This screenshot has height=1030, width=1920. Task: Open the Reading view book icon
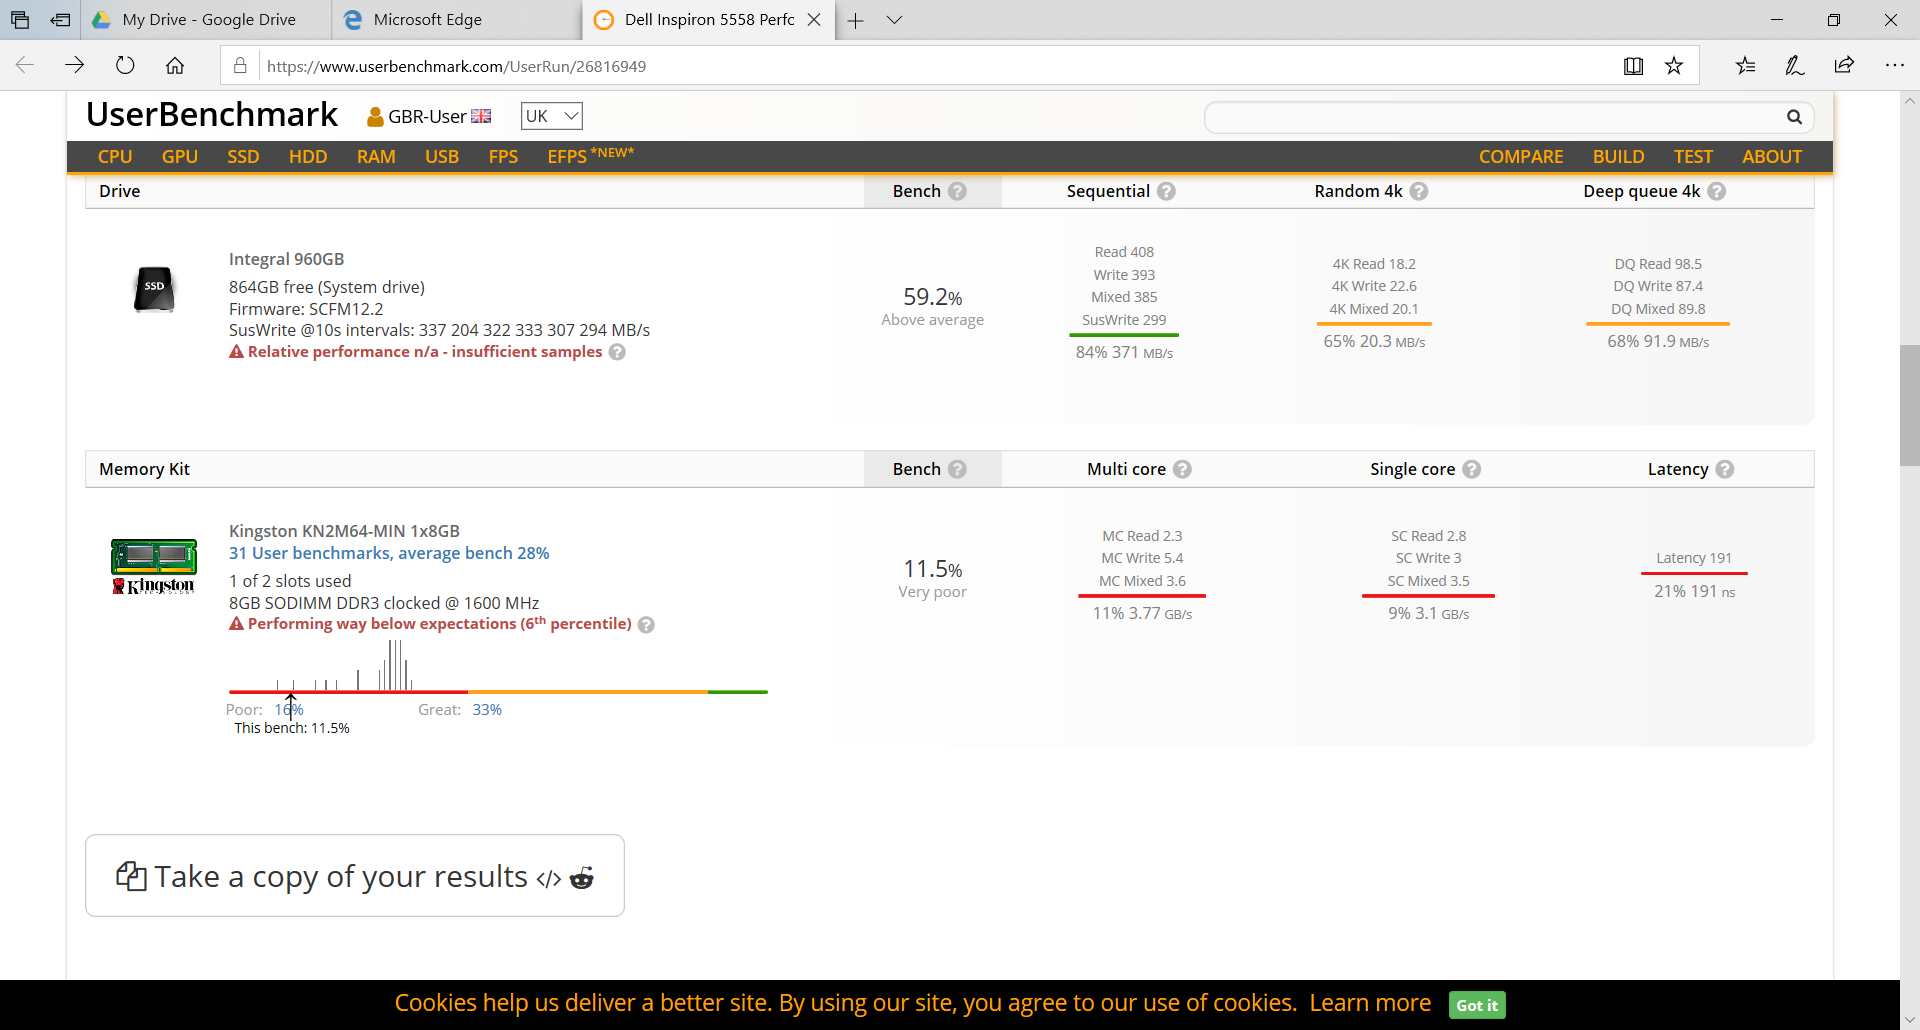coord(1633,66)
